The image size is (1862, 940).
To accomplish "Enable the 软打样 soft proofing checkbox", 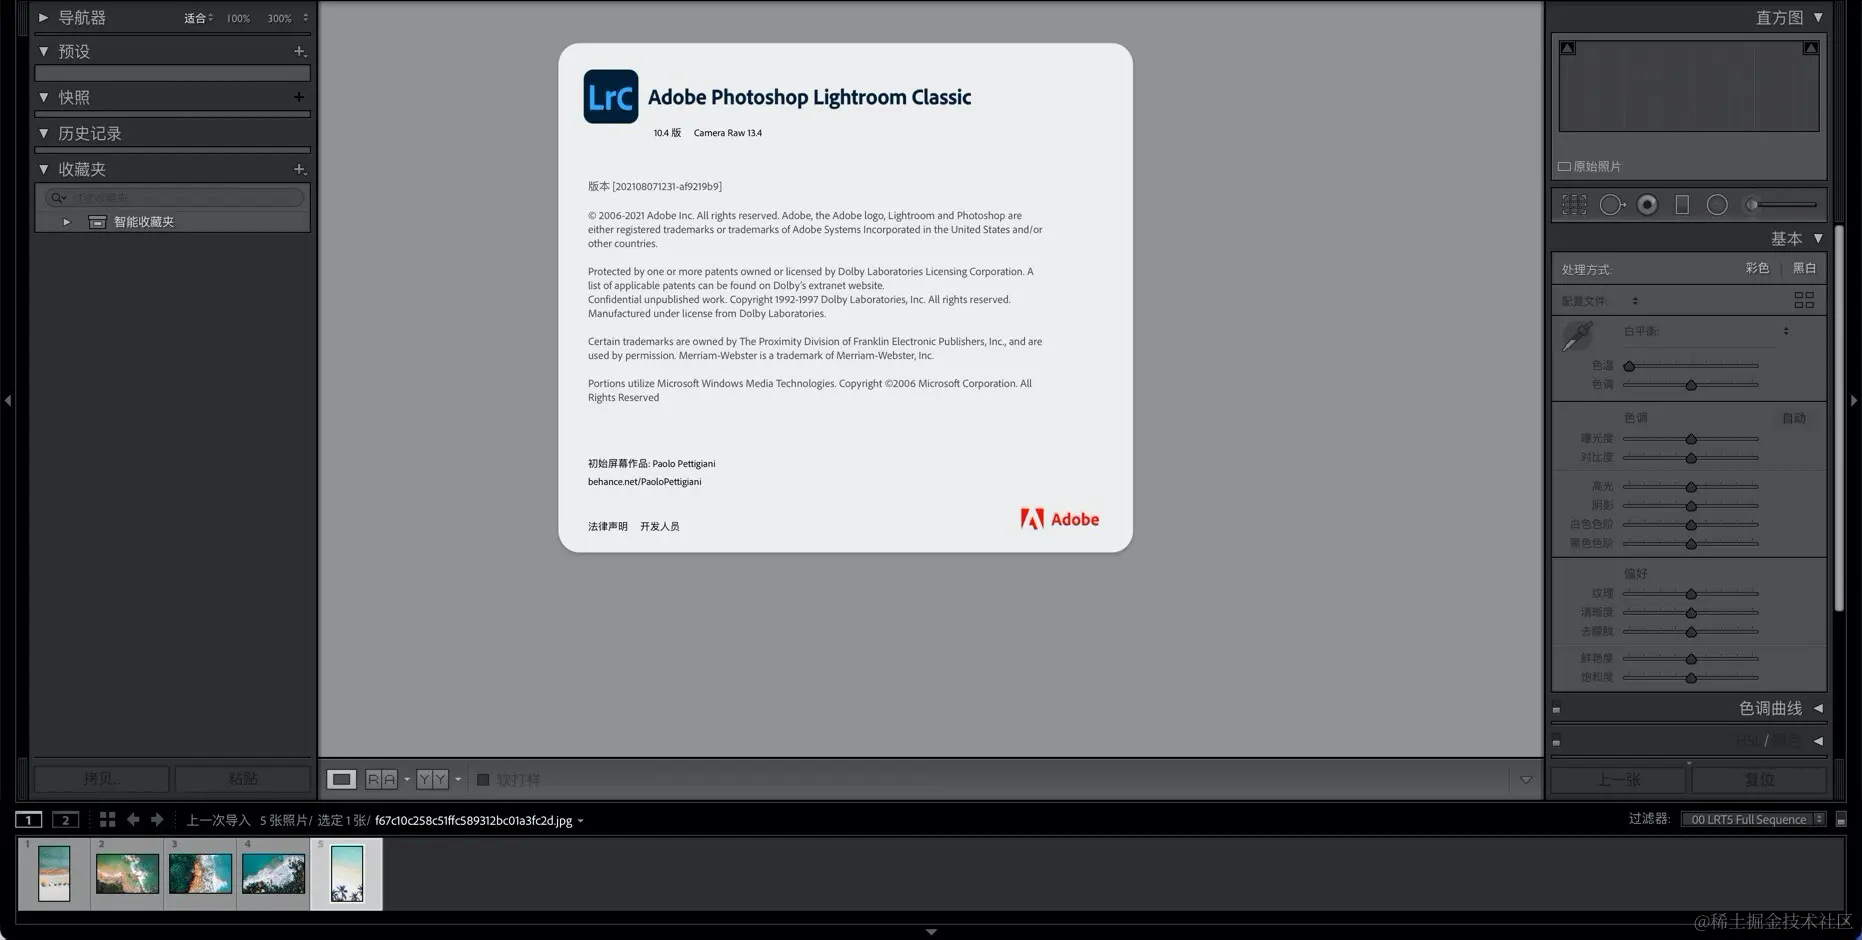I will point(483,780).
